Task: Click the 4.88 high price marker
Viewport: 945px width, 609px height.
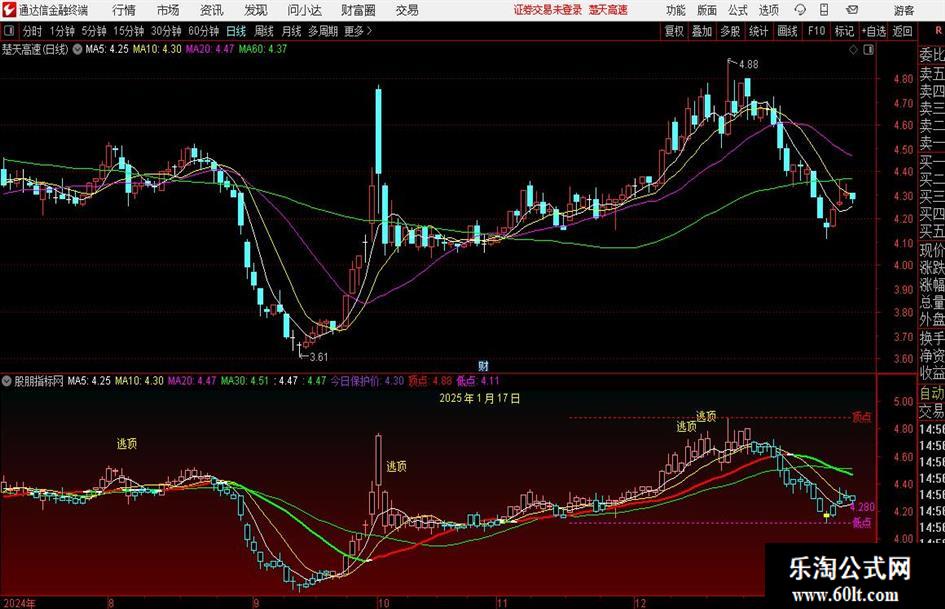Action: 748,65
